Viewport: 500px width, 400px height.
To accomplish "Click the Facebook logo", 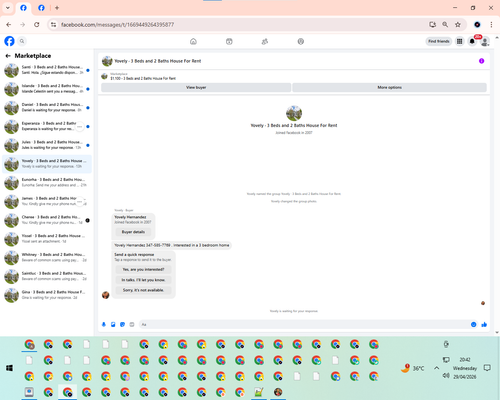I will (x=9, y=41).
